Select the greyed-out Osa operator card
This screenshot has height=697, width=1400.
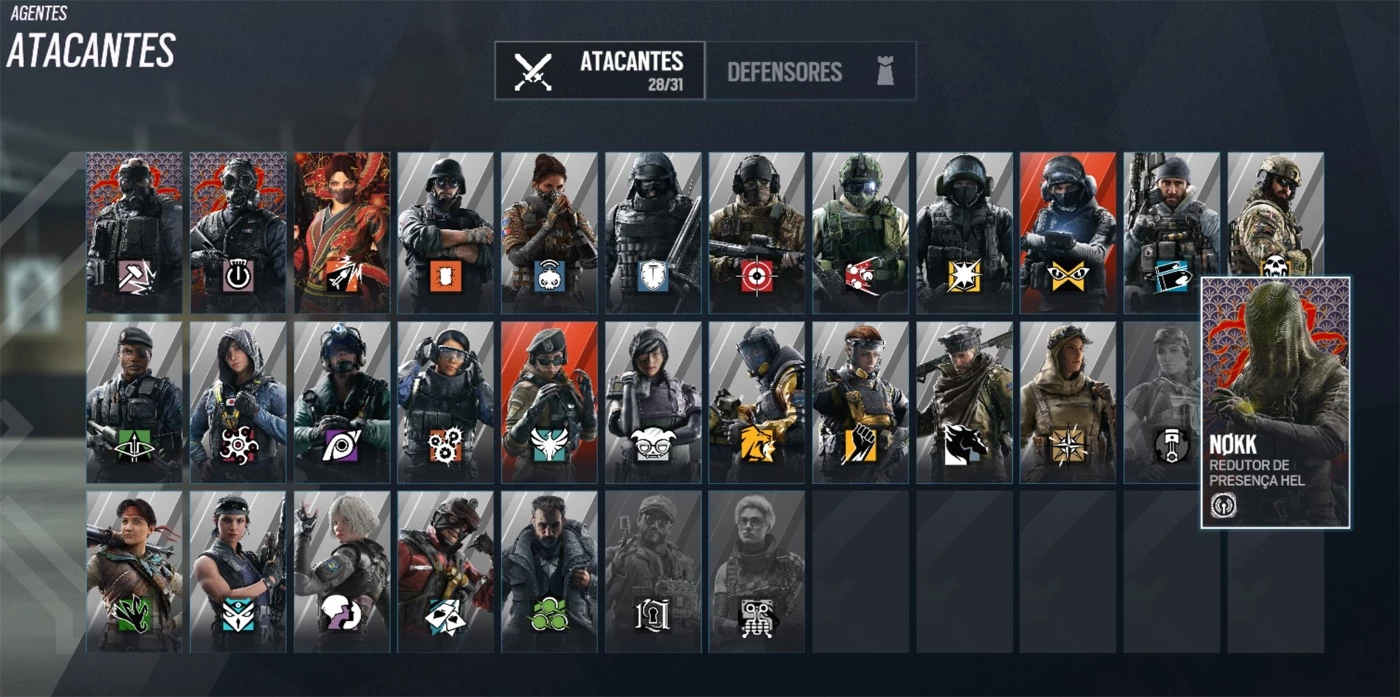click(757, 571)
